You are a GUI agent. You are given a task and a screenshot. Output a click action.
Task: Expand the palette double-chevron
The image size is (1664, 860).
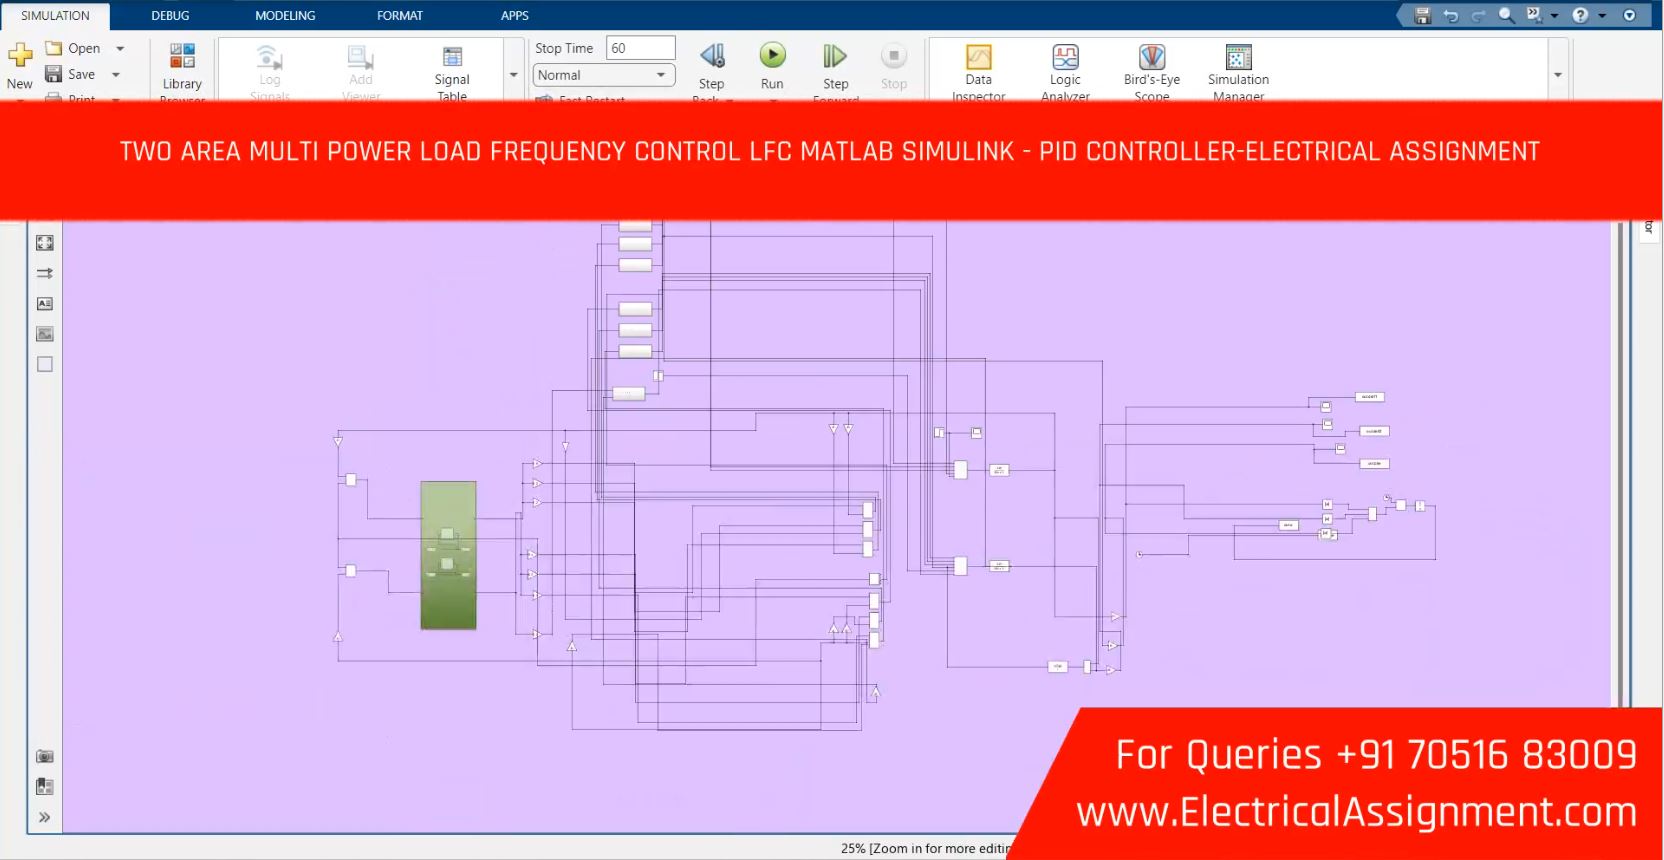pos(45,817)
